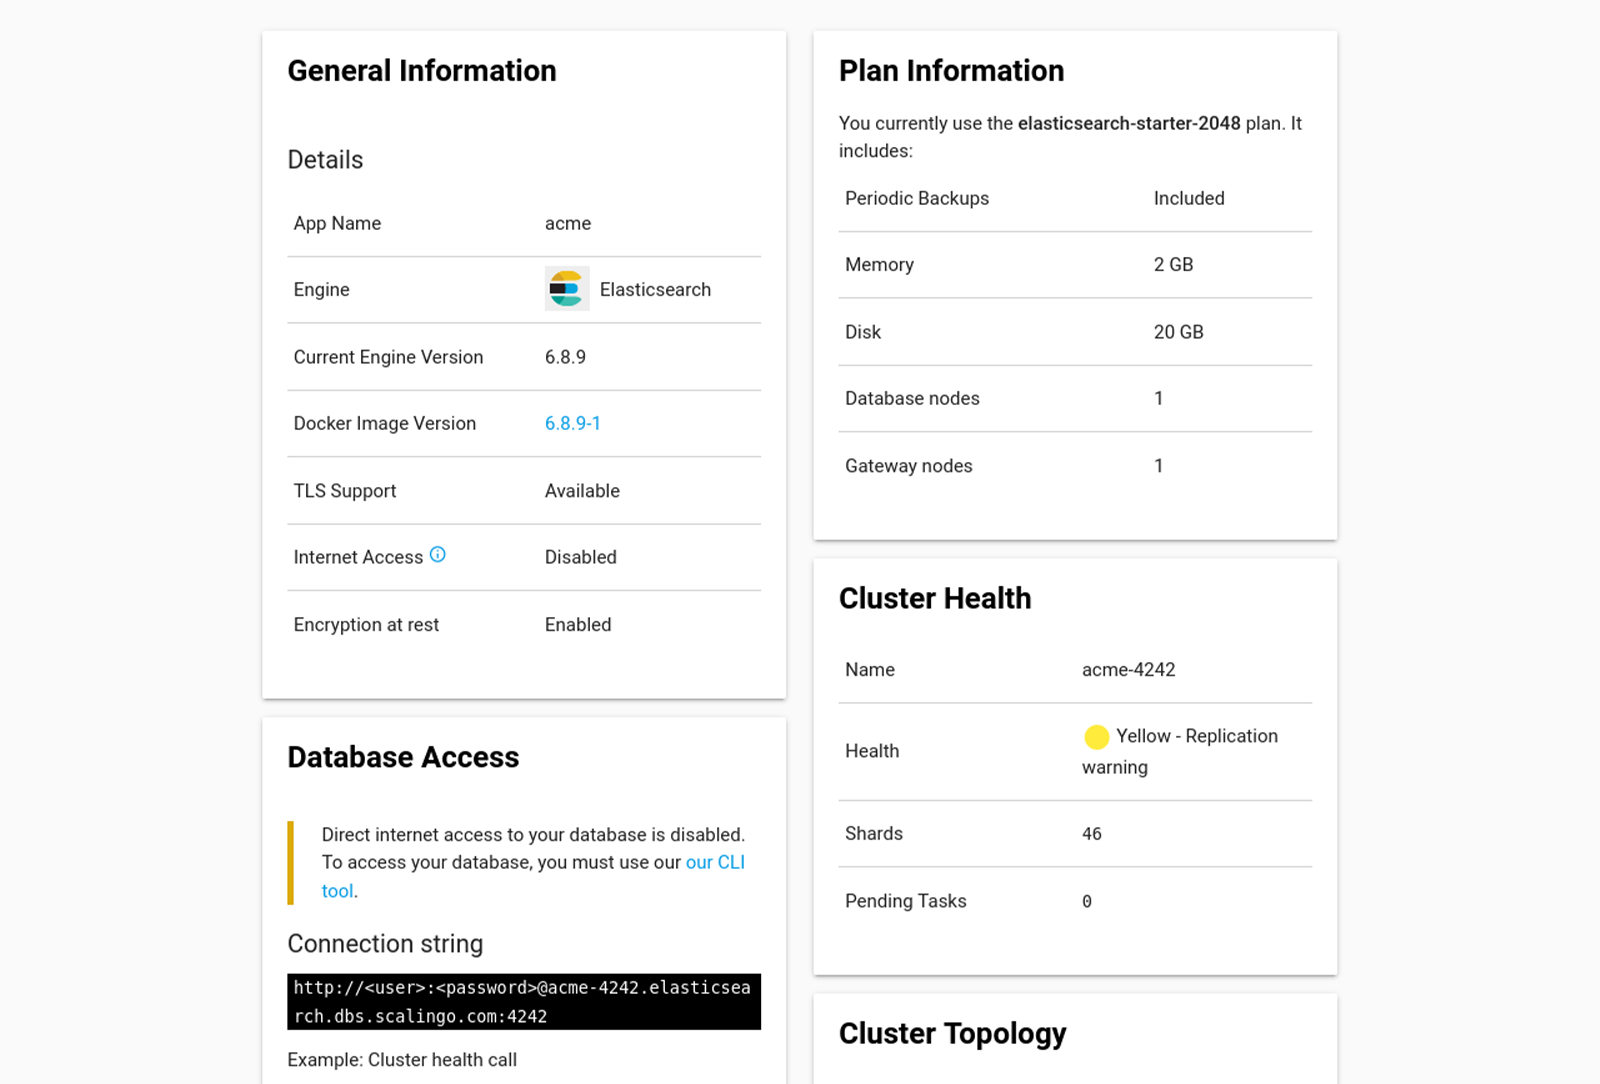Open the Docker image version 6.8.9-1 link
Viewport: 1600px width, 1084px height.
click(x=572, y=423)
